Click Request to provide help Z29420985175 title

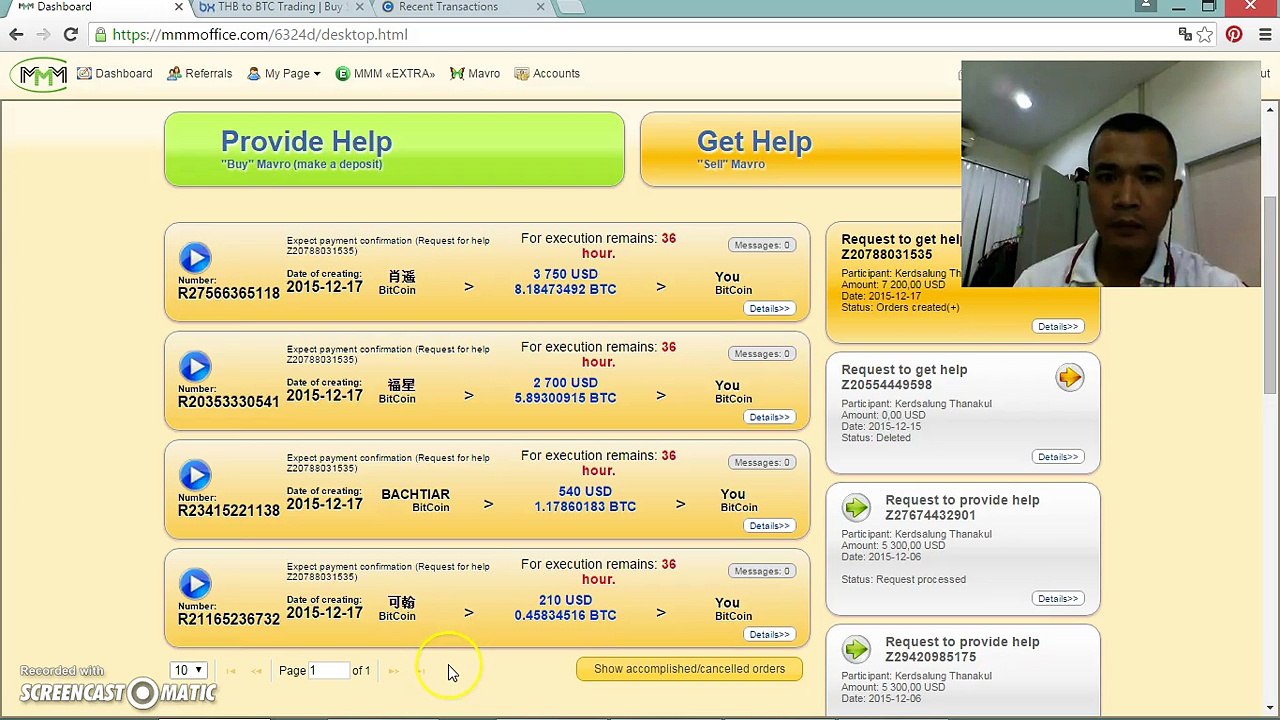[962, 649]
